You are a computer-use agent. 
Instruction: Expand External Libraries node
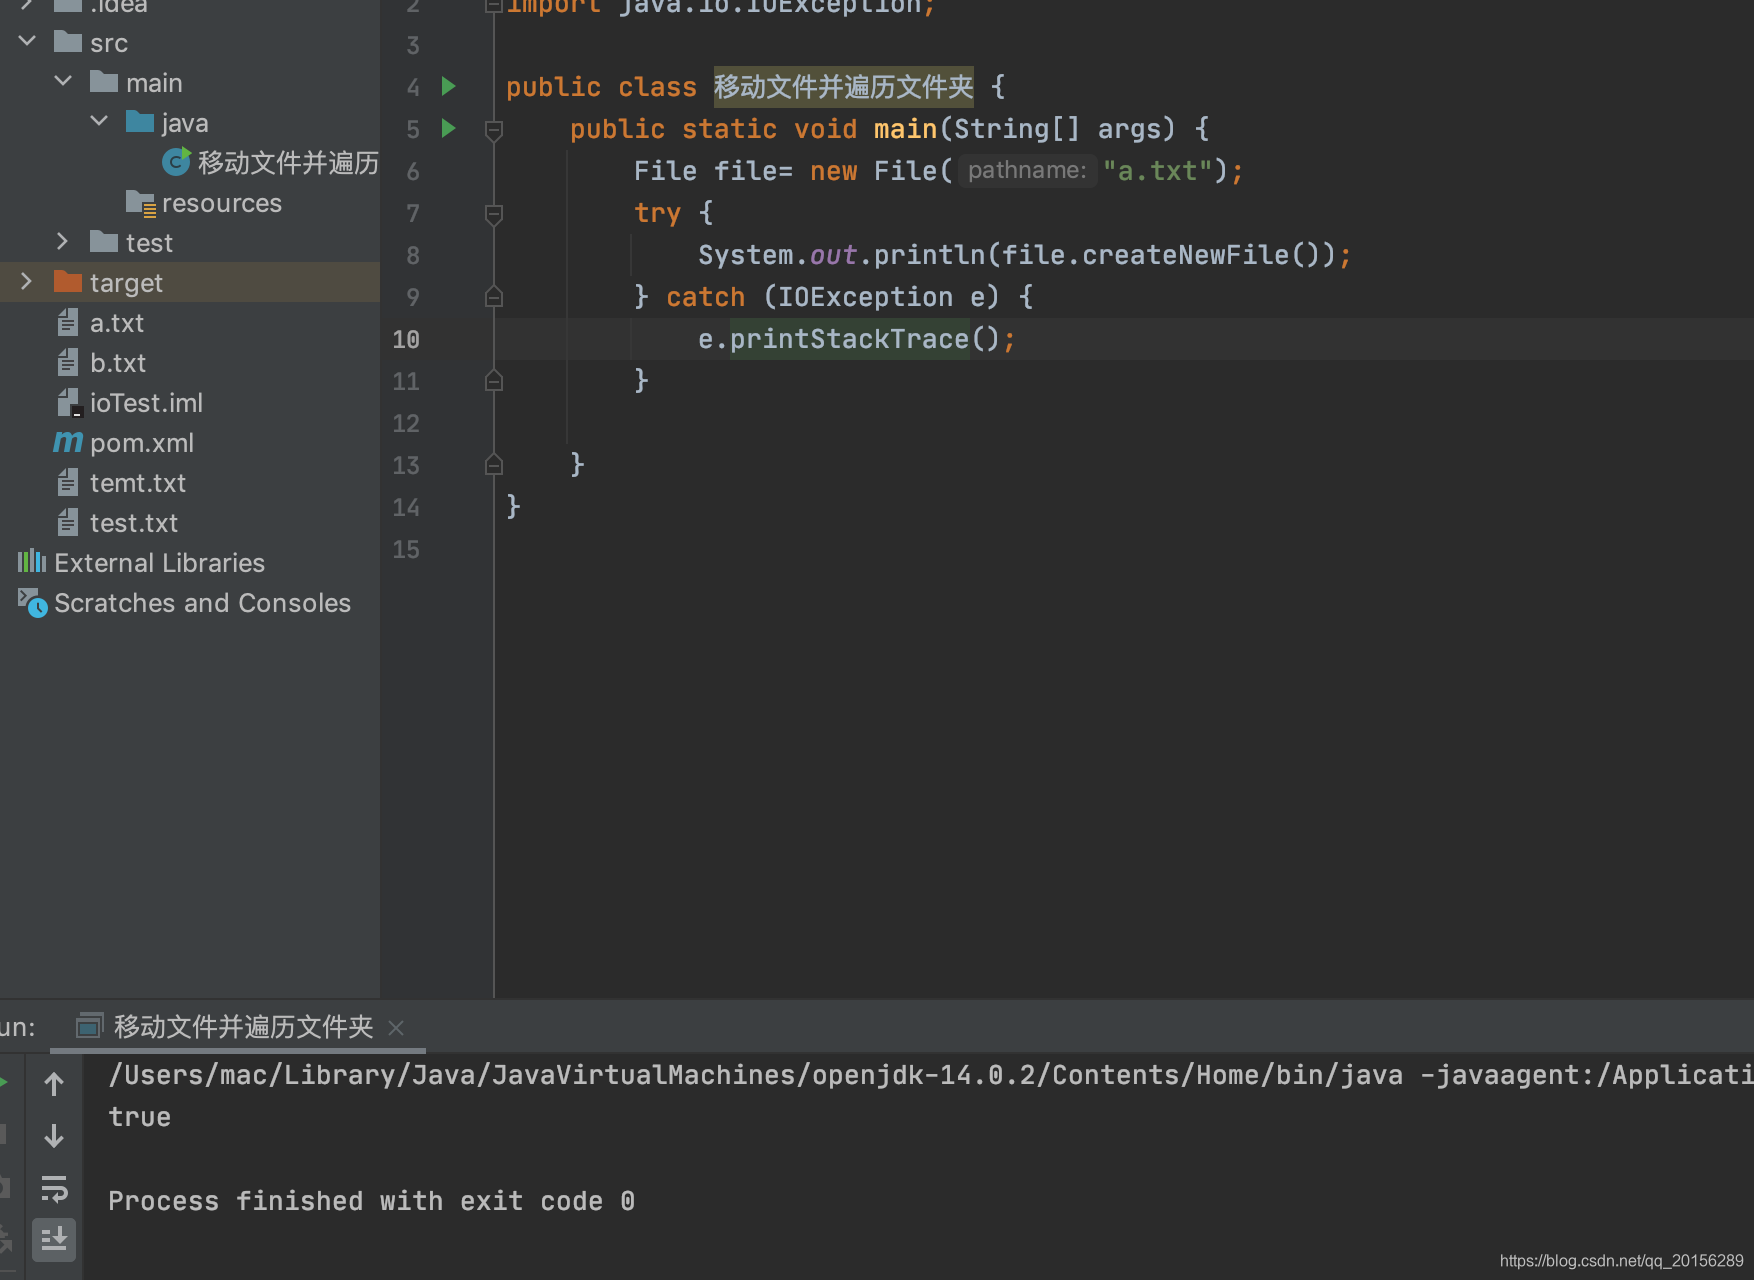[x=159, y=563]
